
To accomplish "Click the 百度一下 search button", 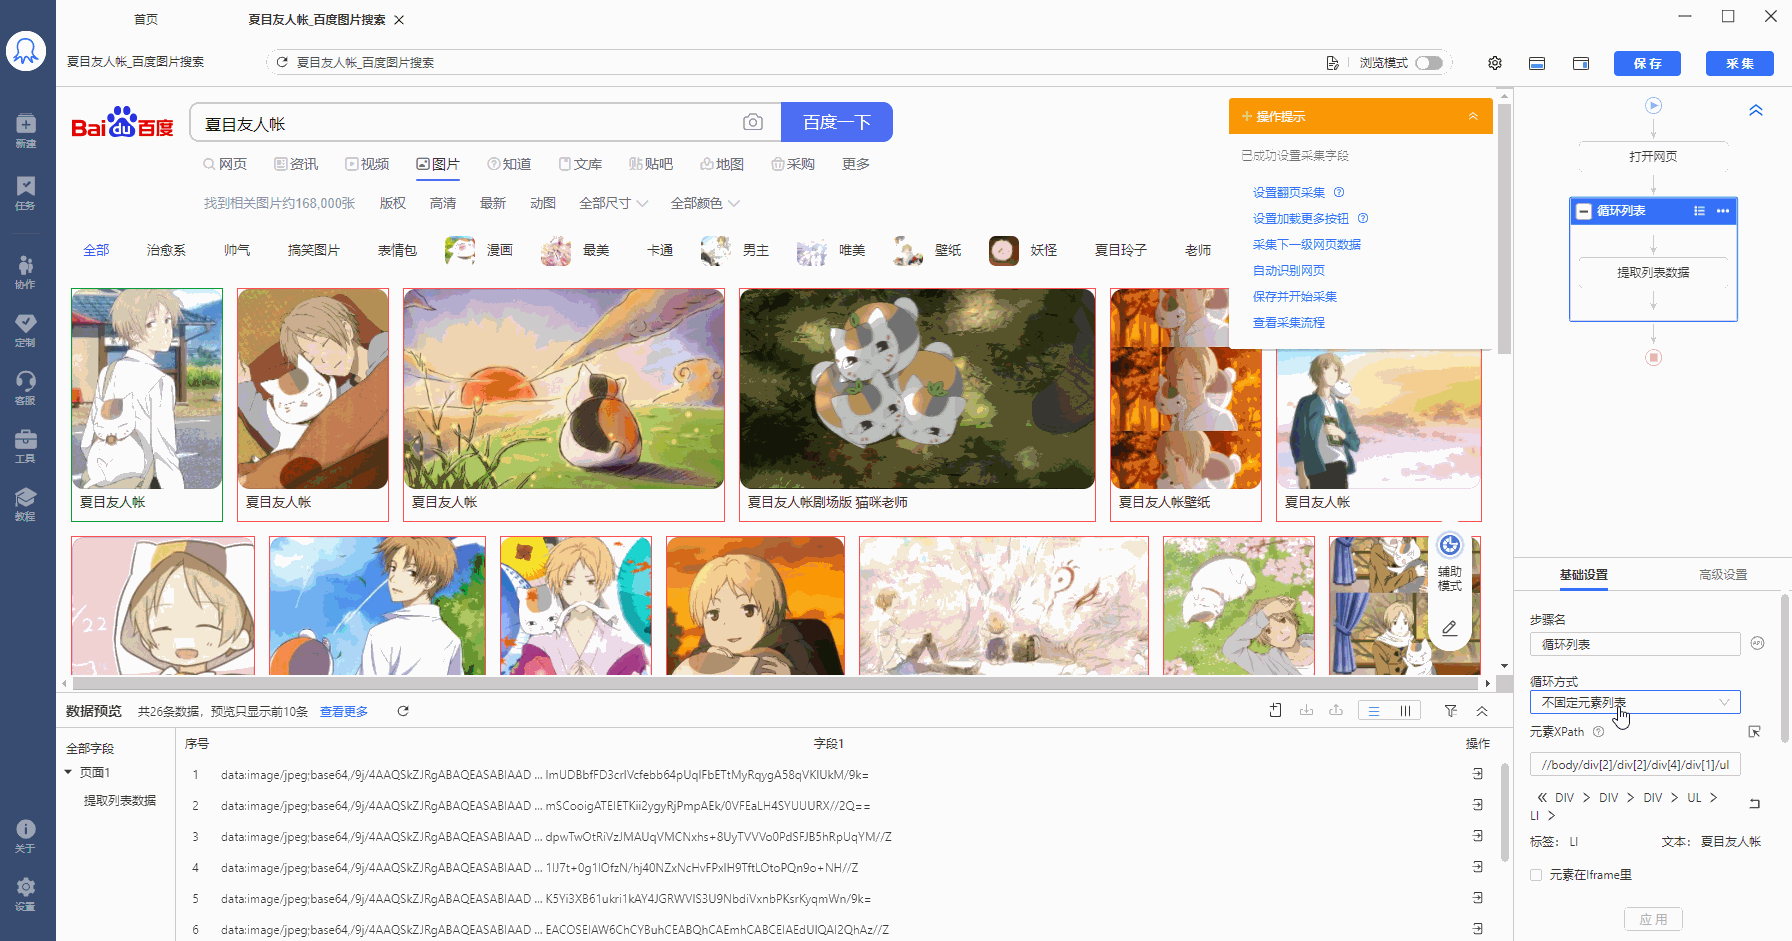I will click(x=837, y=122).
